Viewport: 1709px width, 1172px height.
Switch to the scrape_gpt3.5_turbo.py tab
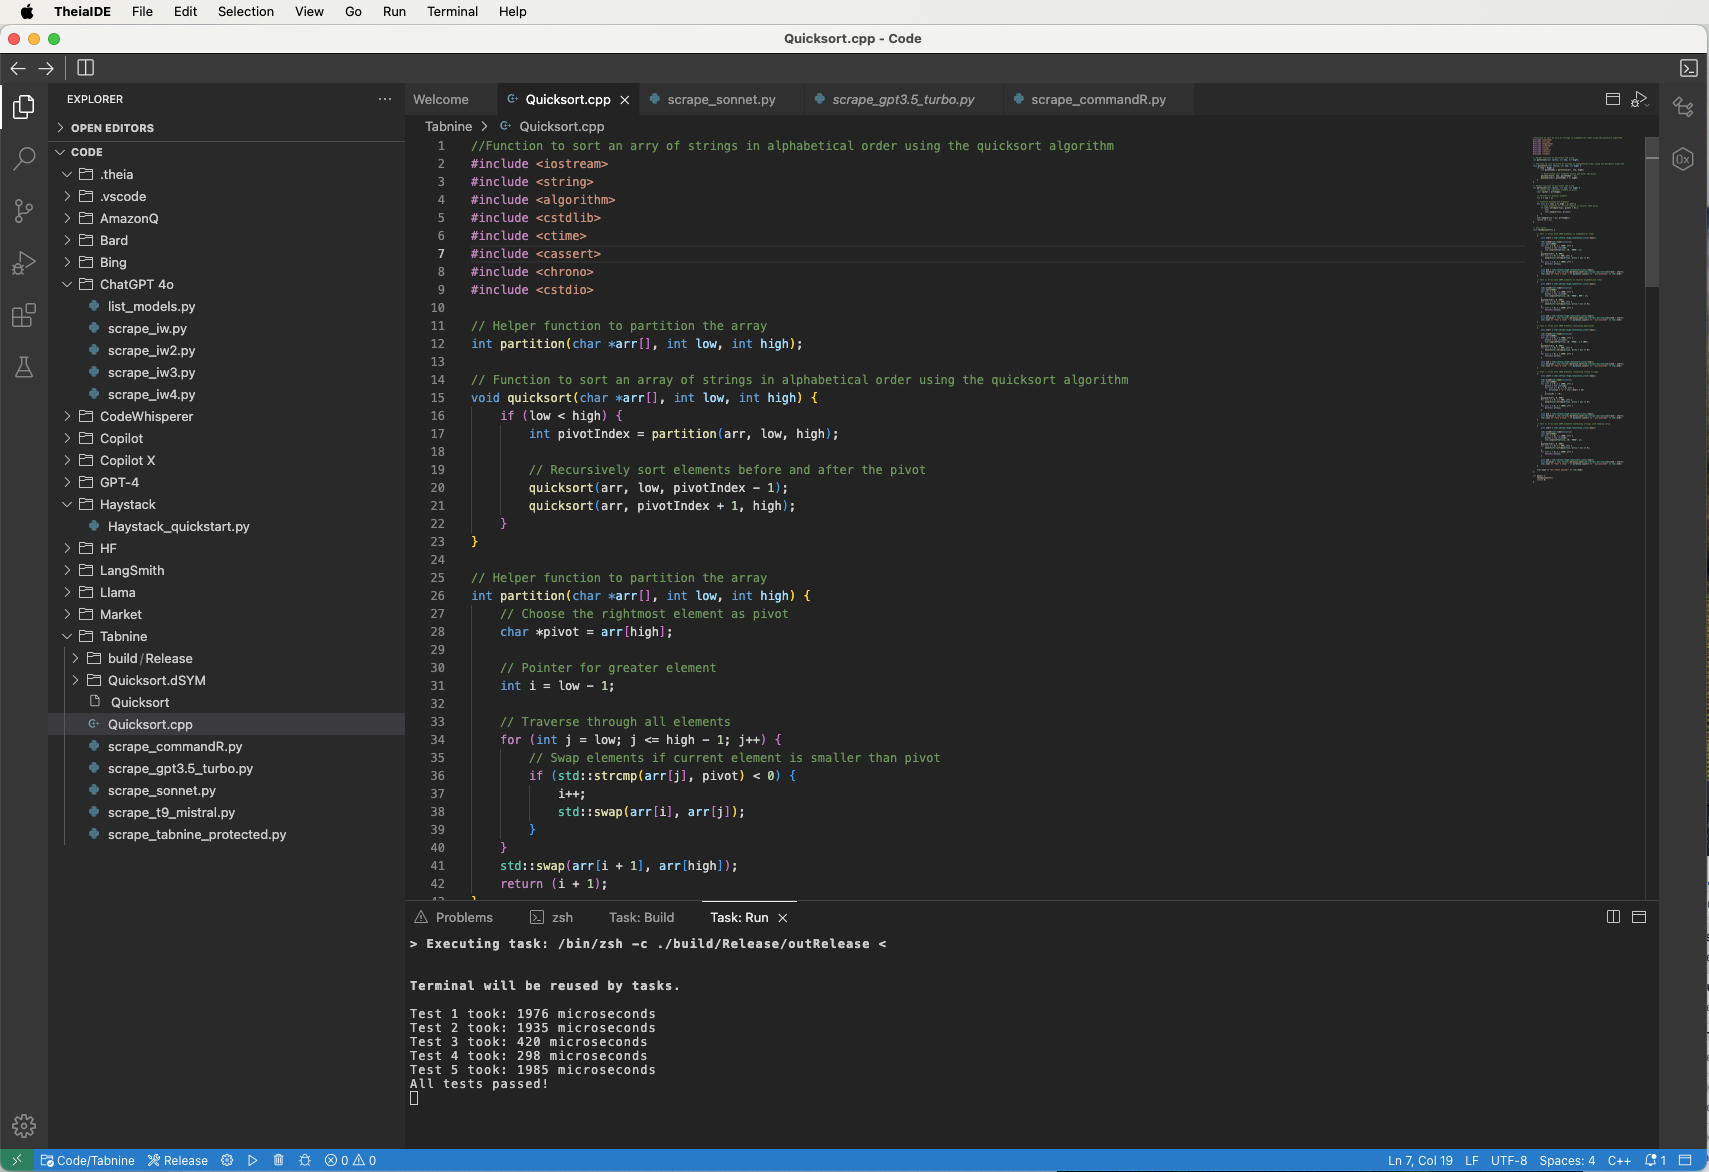(902, 99)
